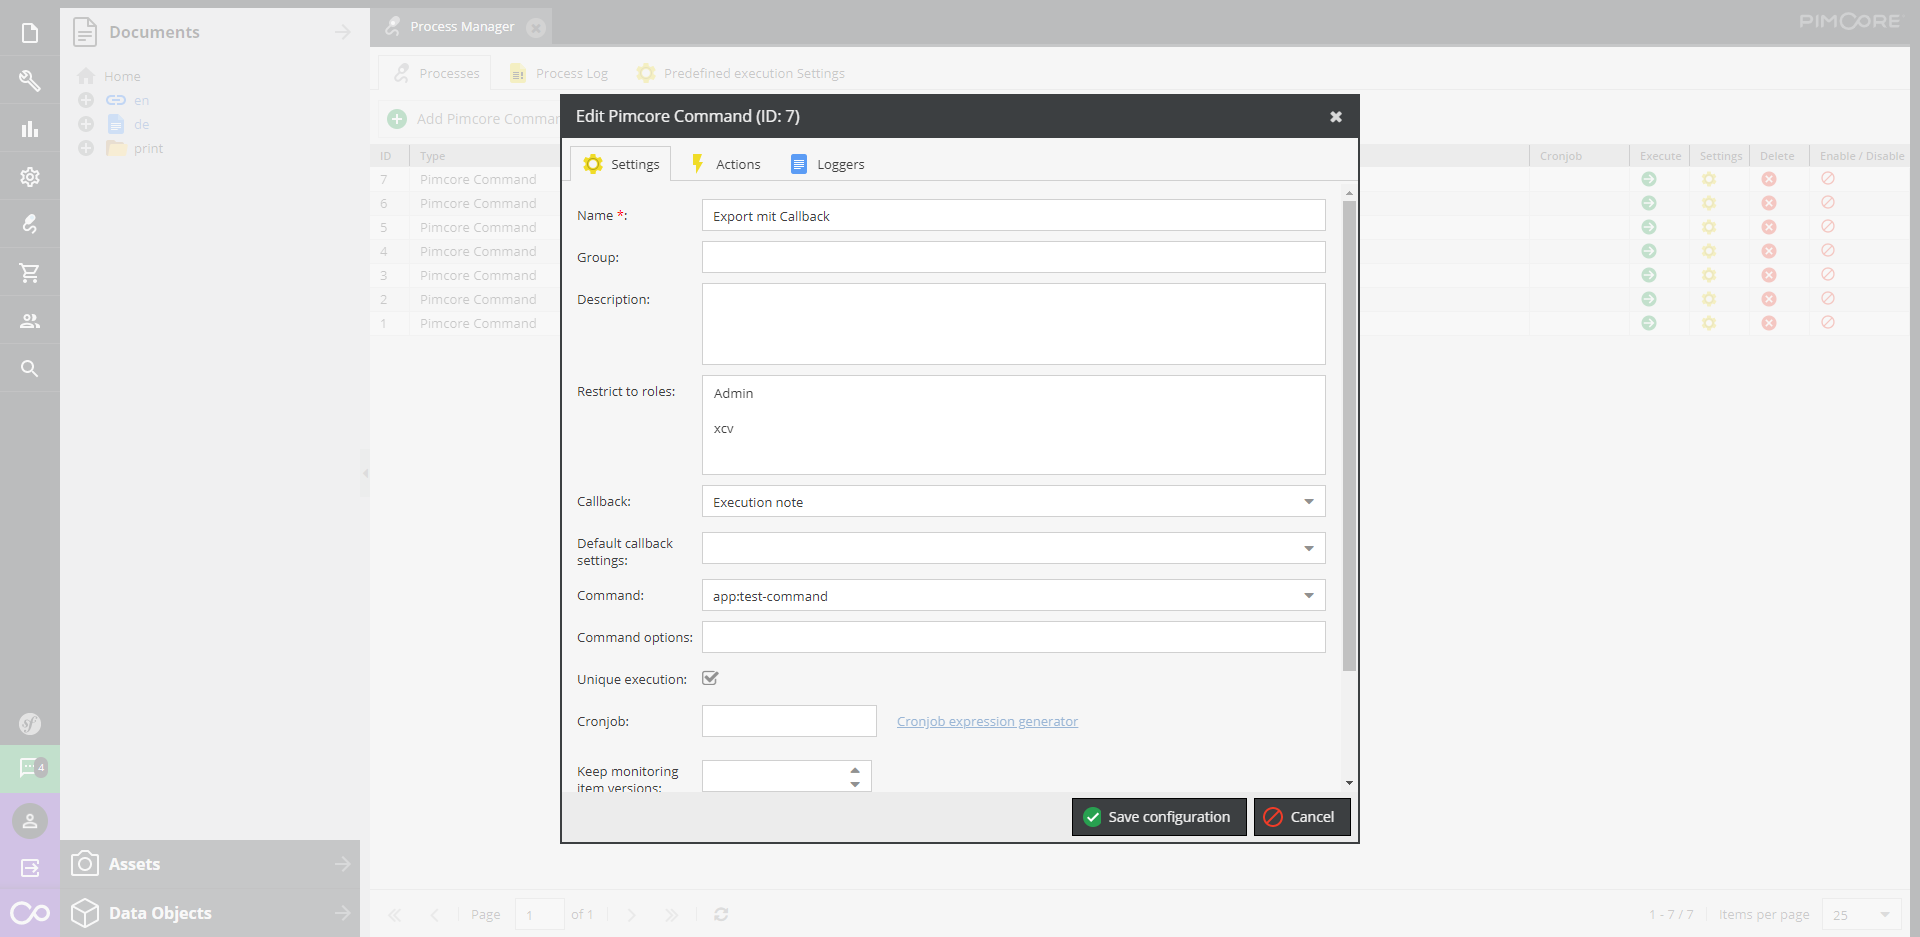This screenshot has width=1920, height=937.
Task: Sort by the Cronjob column header
Action: click(1579, 156)
